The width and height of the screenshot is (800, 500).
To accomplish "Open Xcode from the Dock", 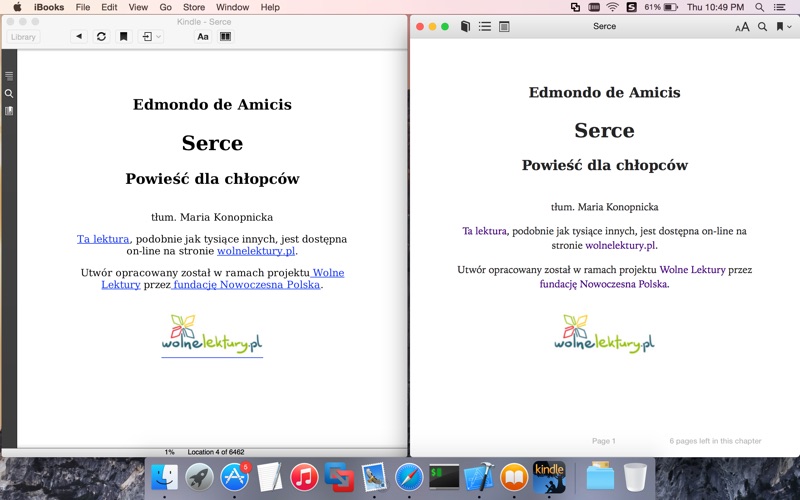I will pos(479,478).
